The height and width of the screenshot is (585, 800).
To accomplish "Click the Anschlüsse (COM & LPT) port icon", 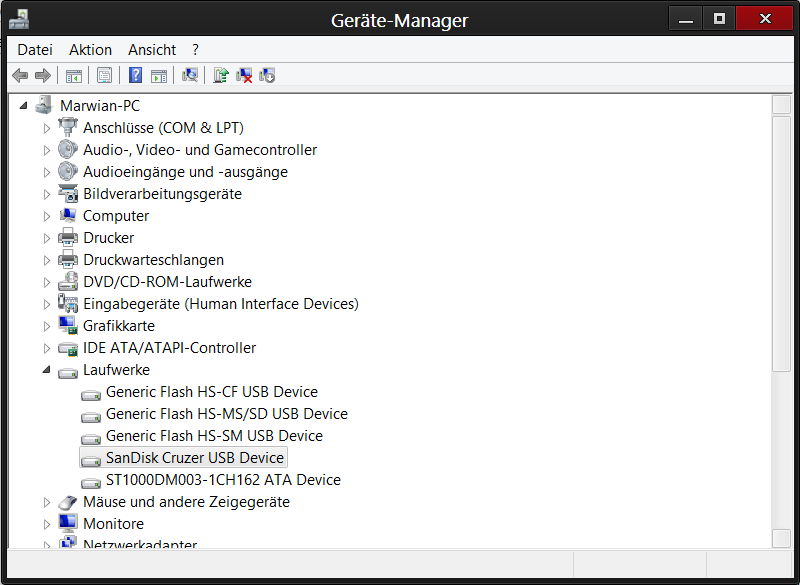I will [x=68, y=128].
